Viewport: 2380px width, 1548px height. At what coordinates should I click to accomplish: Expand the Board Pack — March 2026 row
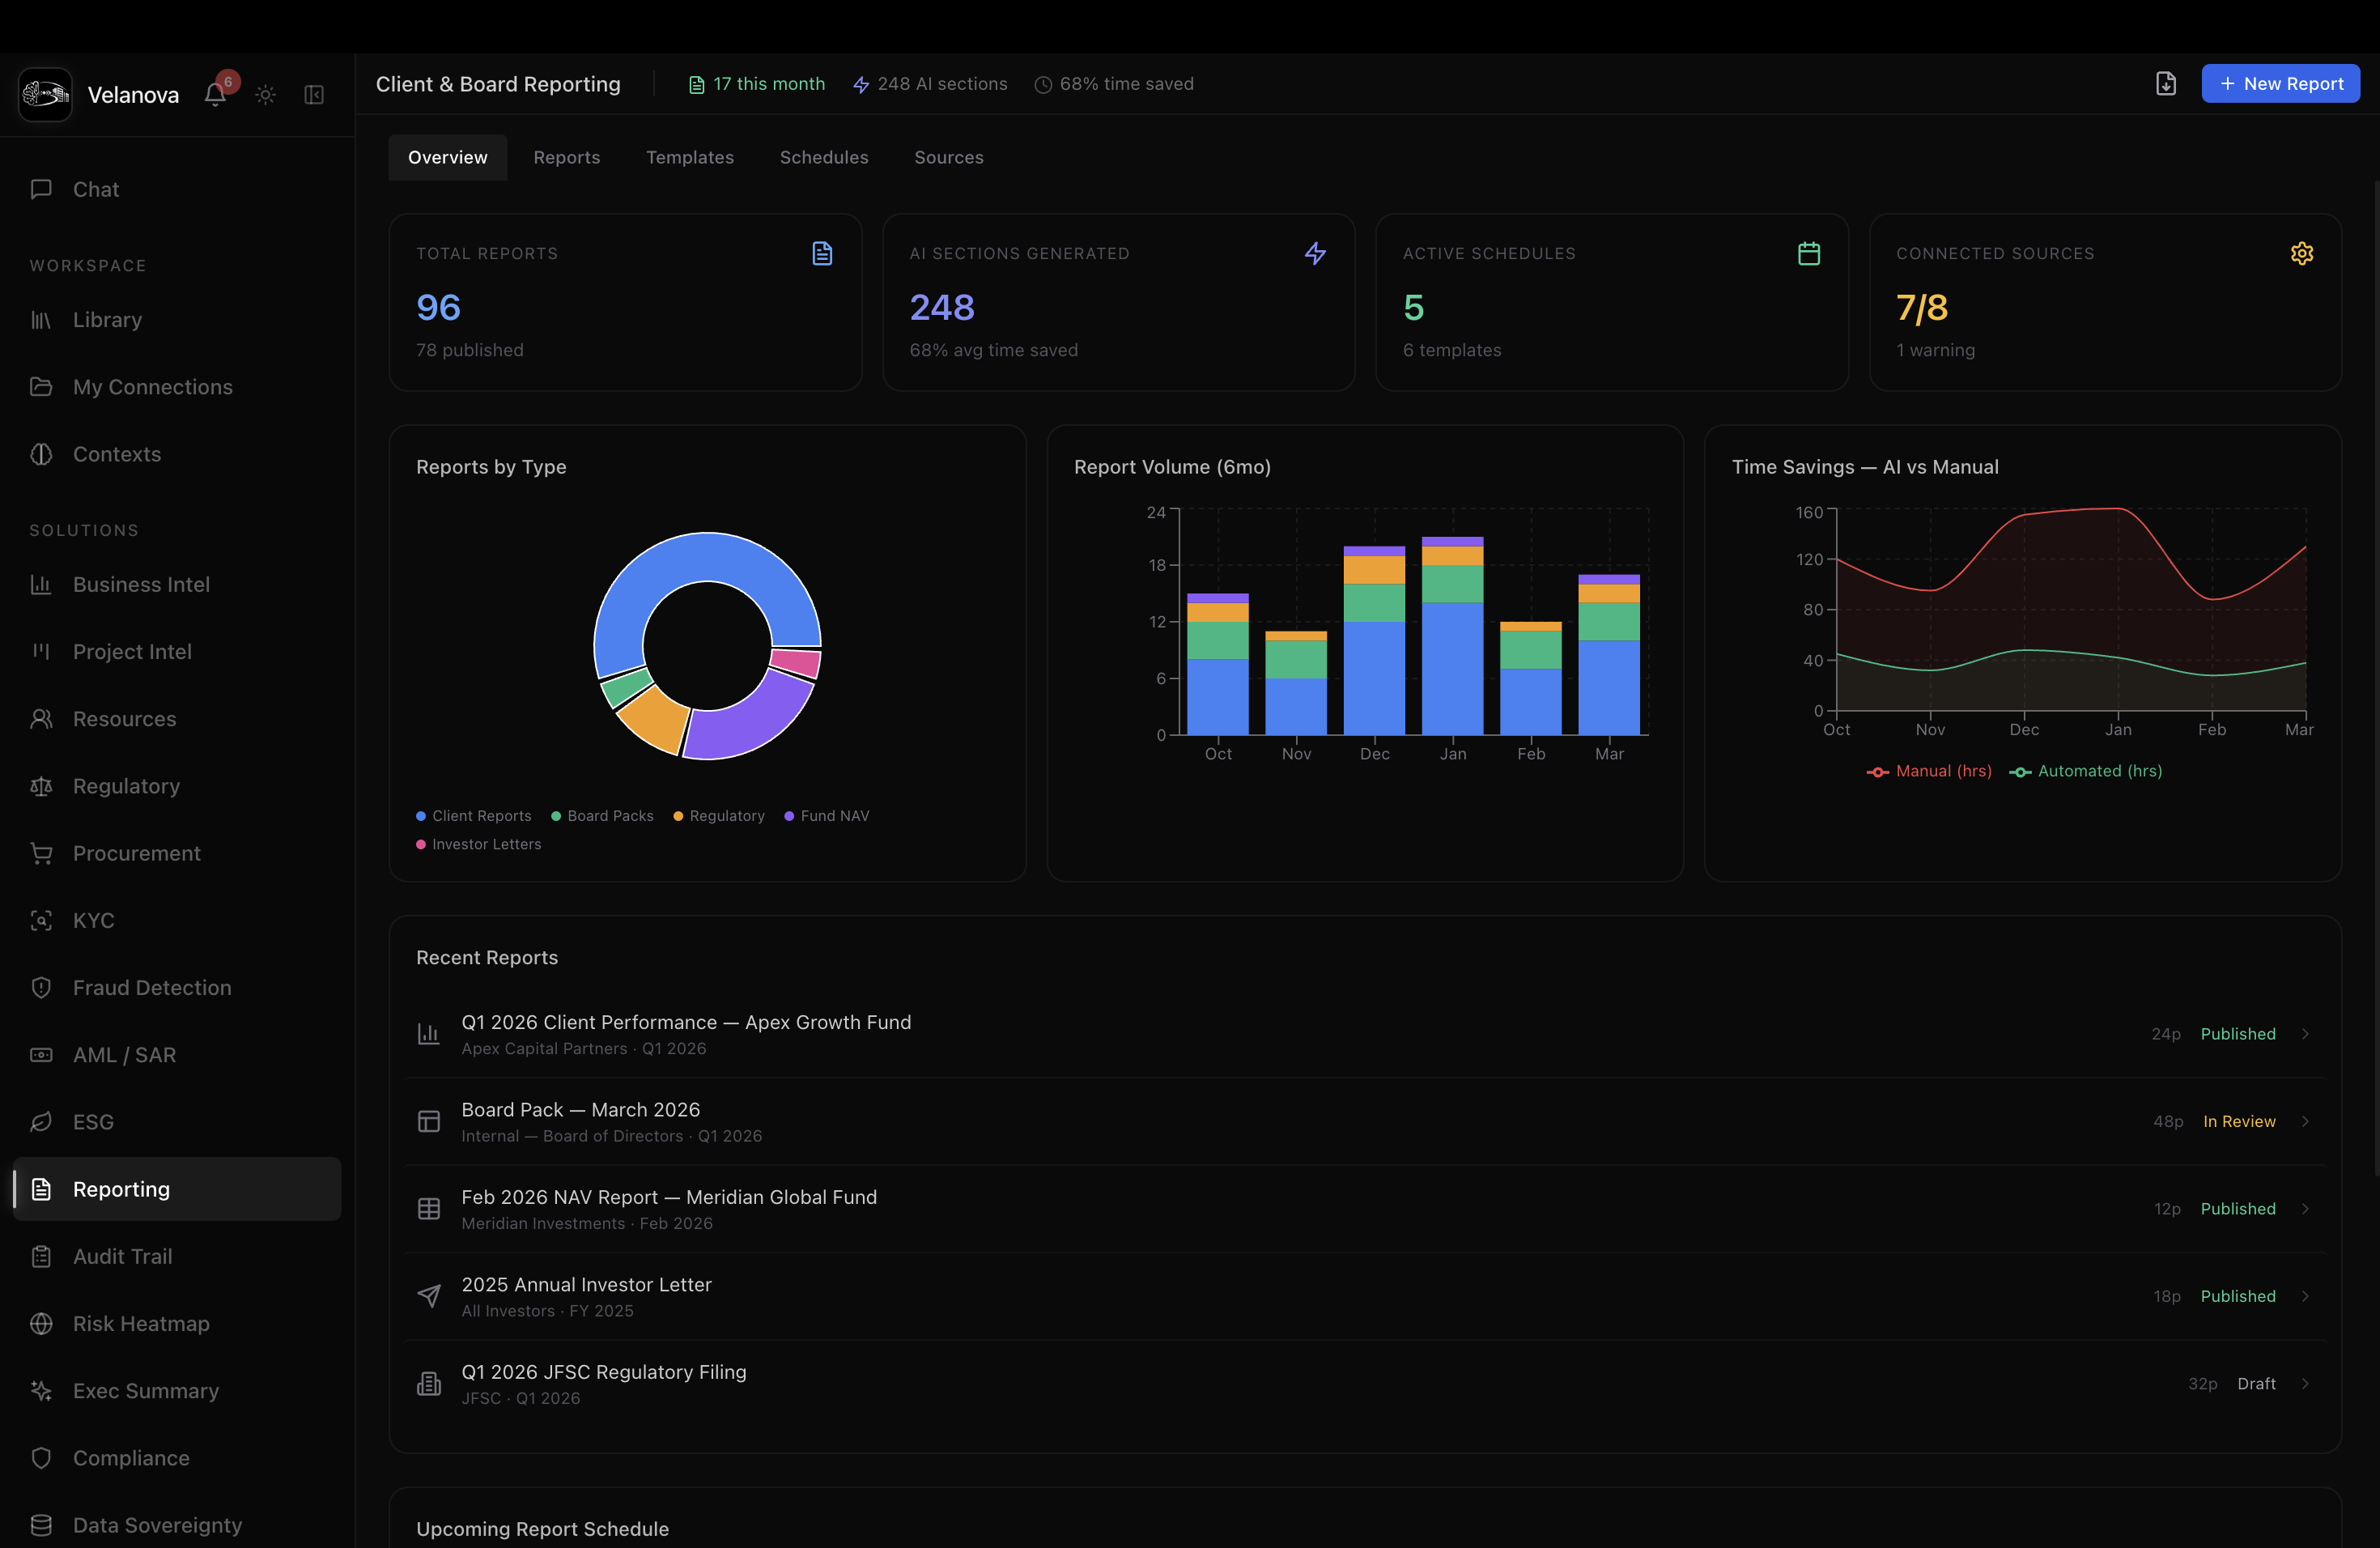pyautogui.click(x=2305, y=1121)
